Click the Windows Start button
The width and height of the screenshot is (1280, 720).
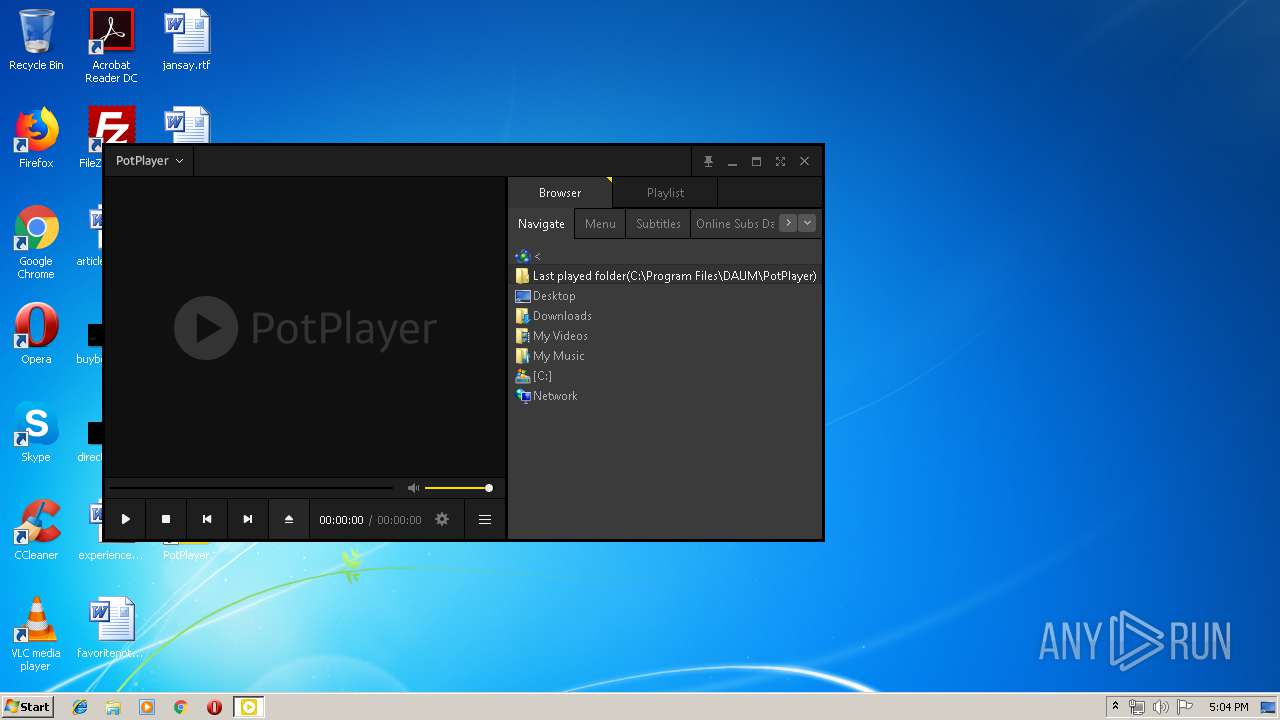(x=28, y=707)
